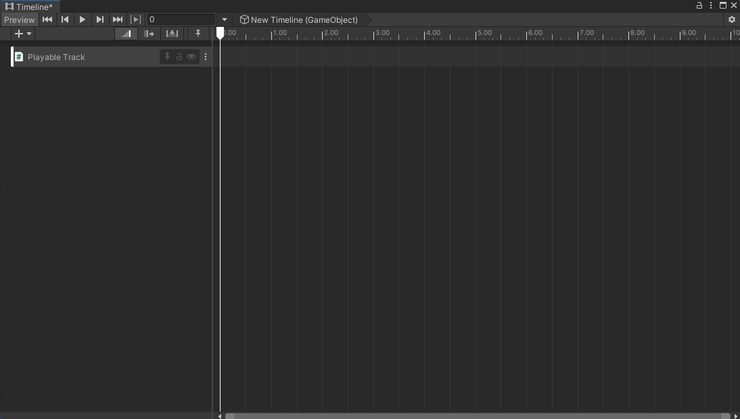Jump to end of timeline
740x419 pixels.
pos(117,19)
